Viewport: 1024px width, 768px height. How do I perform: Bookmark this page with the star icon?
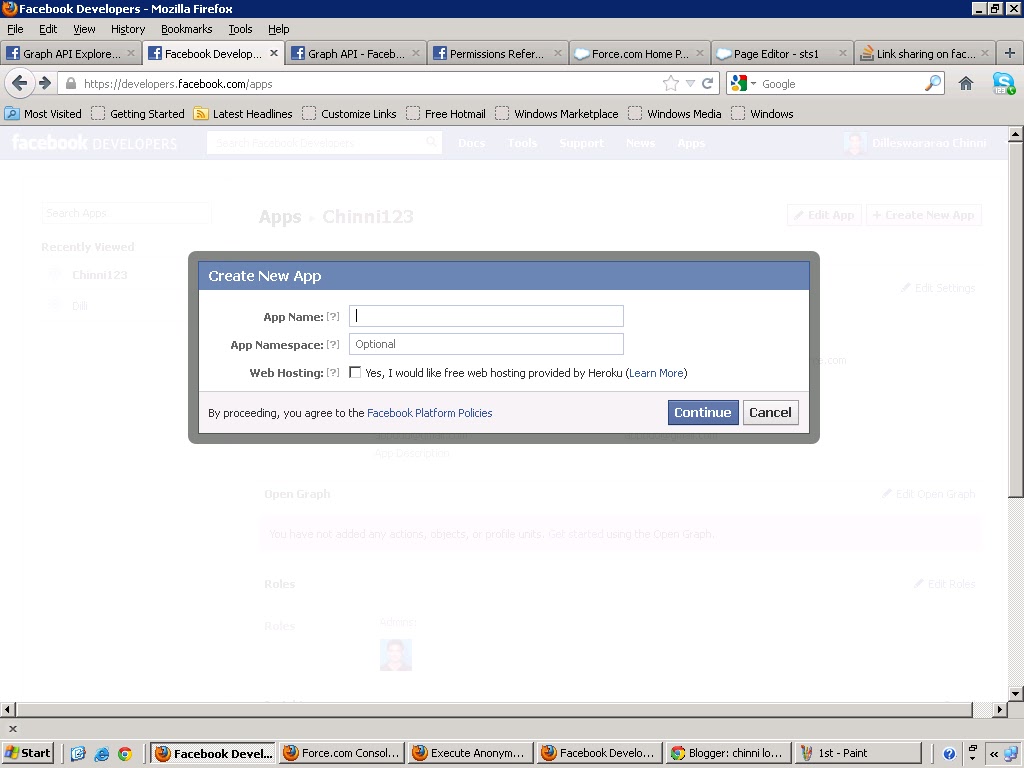click(671, 84)
